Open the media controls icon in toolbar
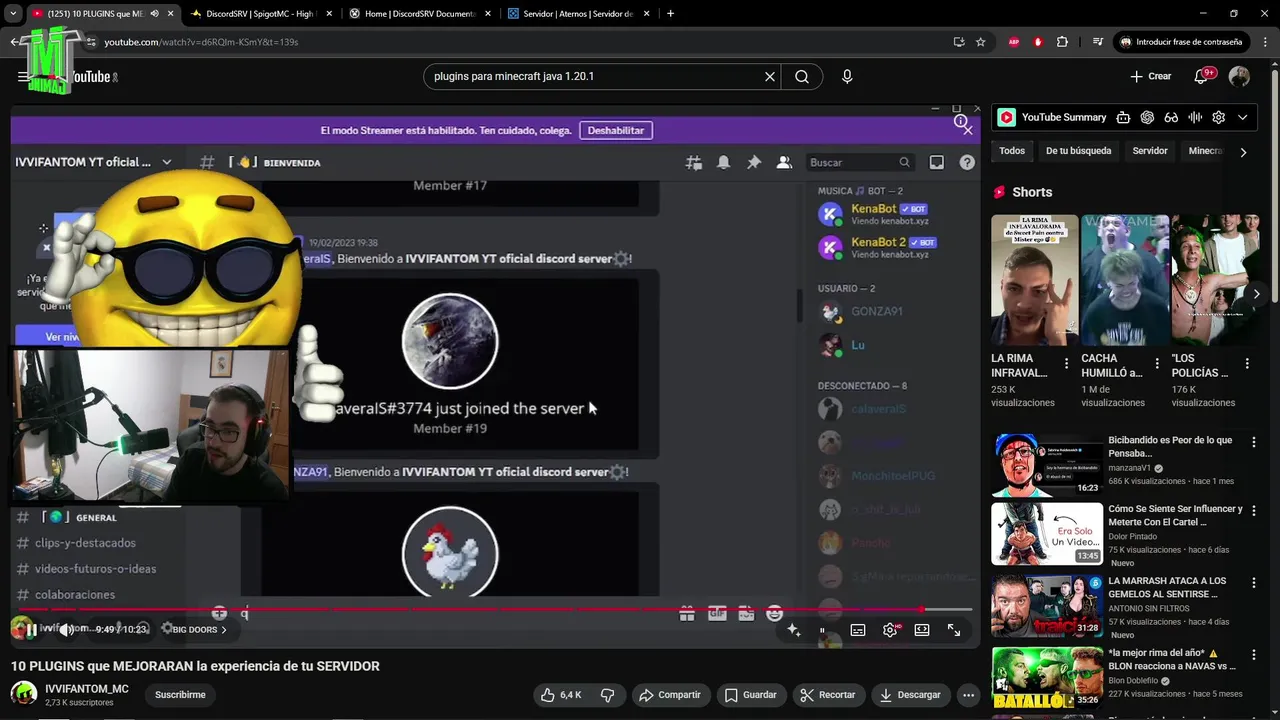The width and height of the screenshot is (1280, 720). tap(1098, 42)
